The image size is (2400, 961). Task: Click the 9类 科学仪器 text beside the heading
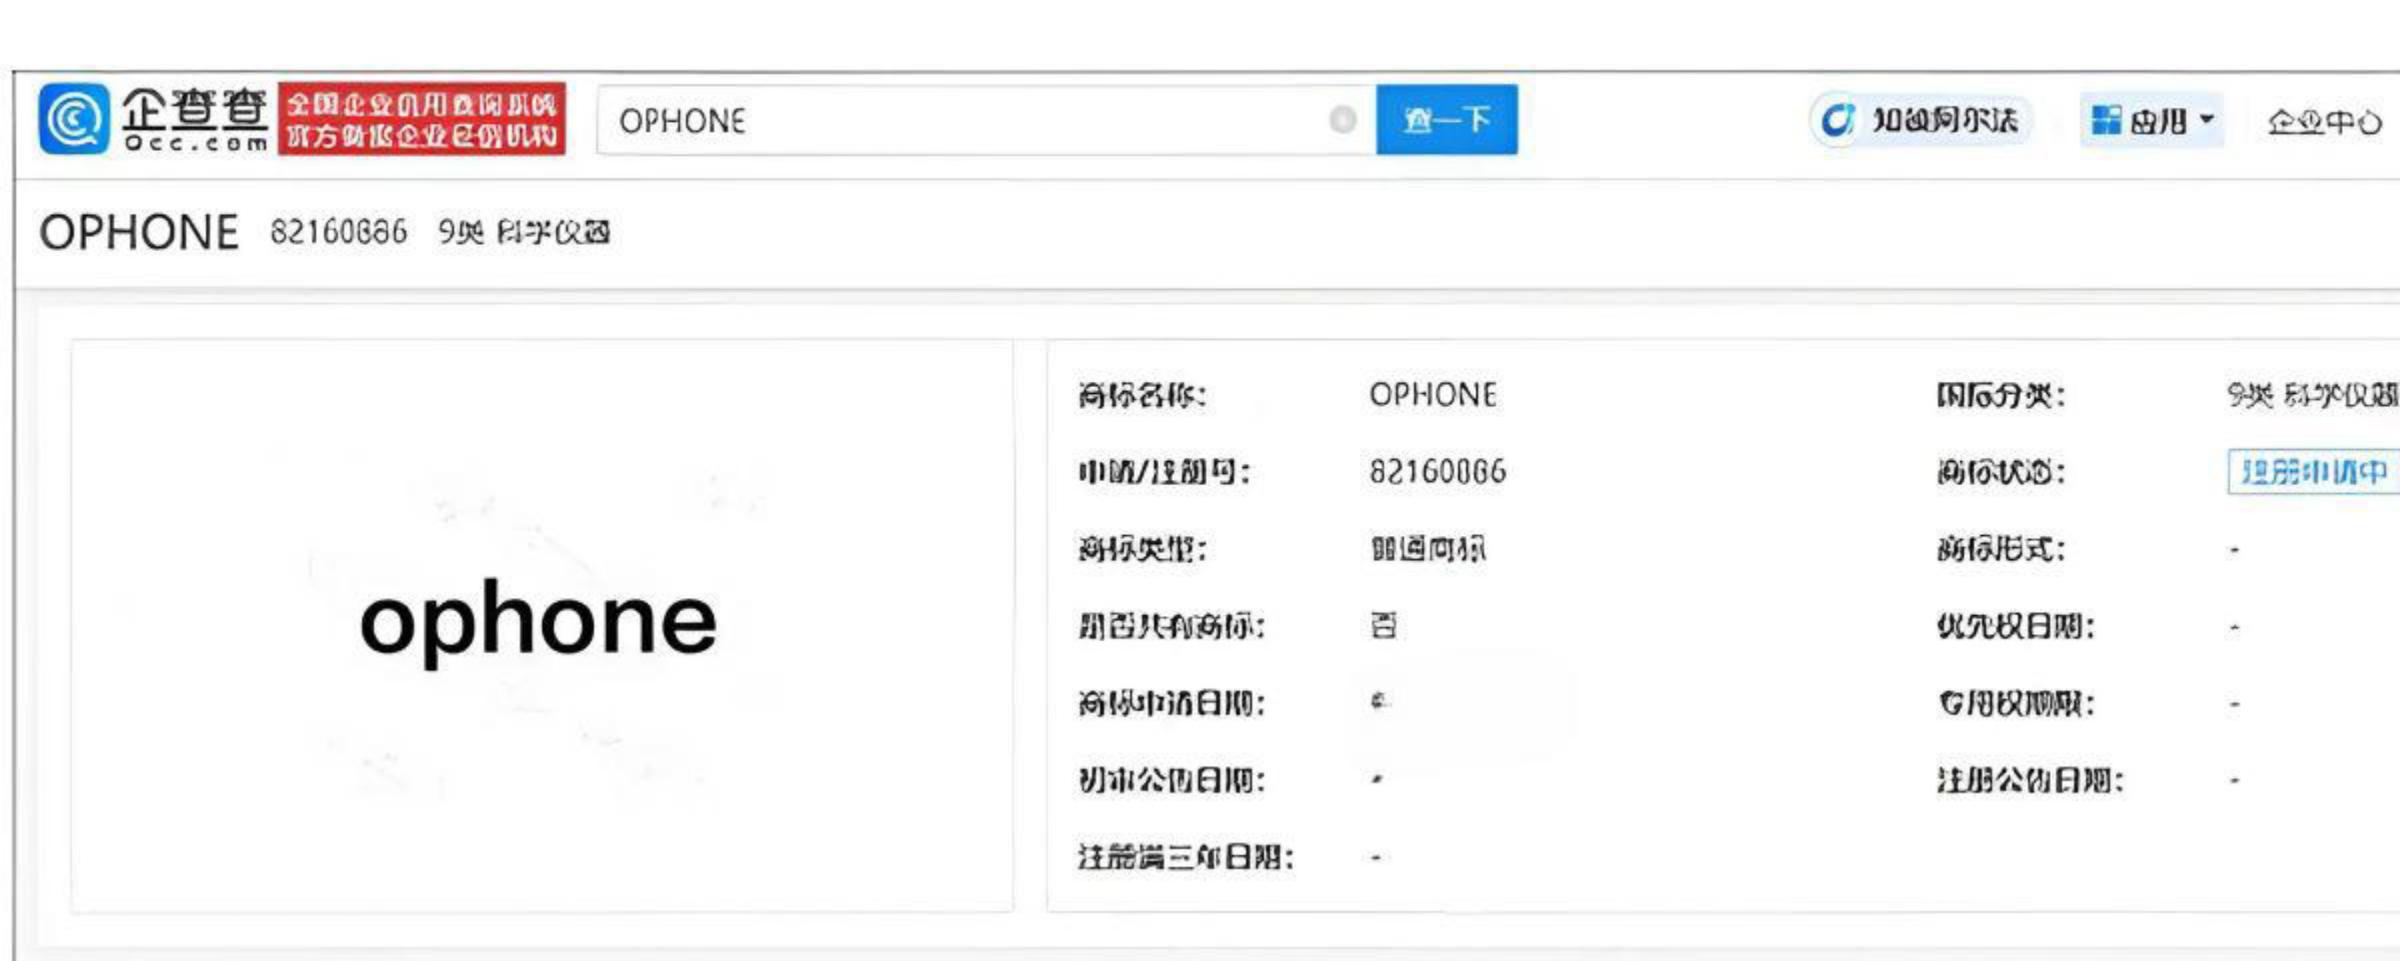pos(524,232)
